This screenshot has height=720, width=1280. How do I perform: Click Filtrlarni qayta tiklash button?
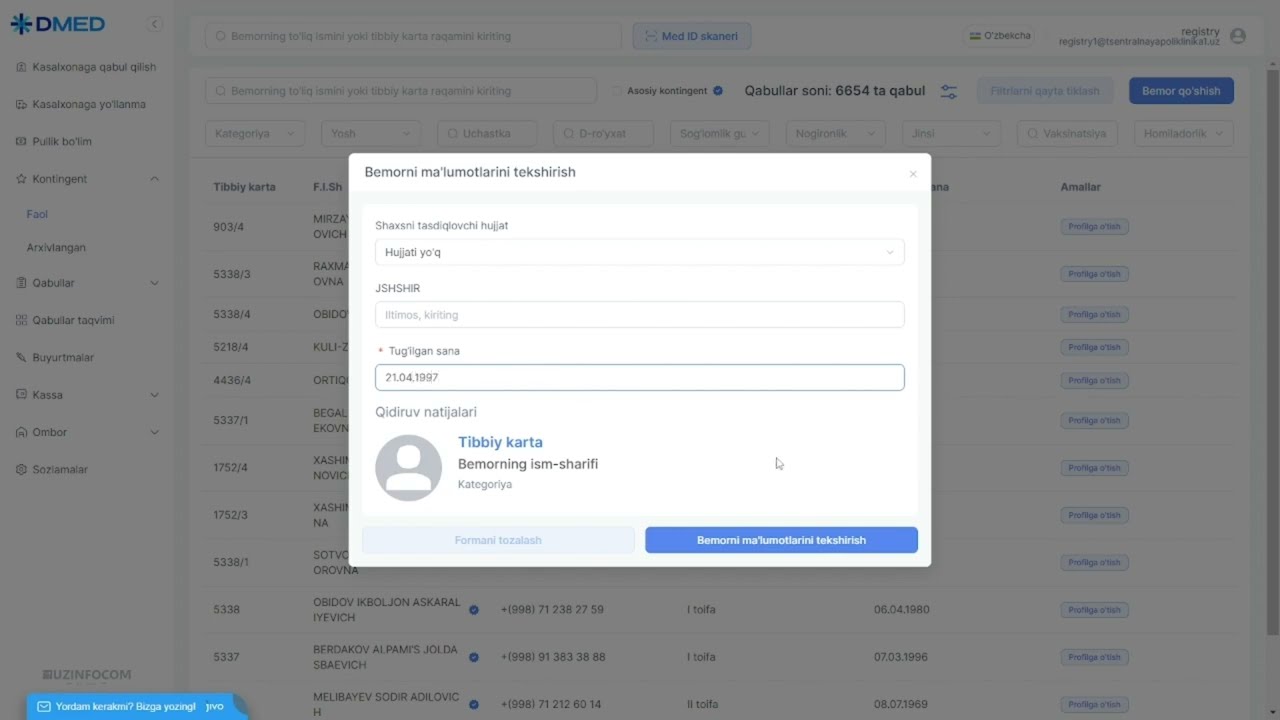[1045, 91]
